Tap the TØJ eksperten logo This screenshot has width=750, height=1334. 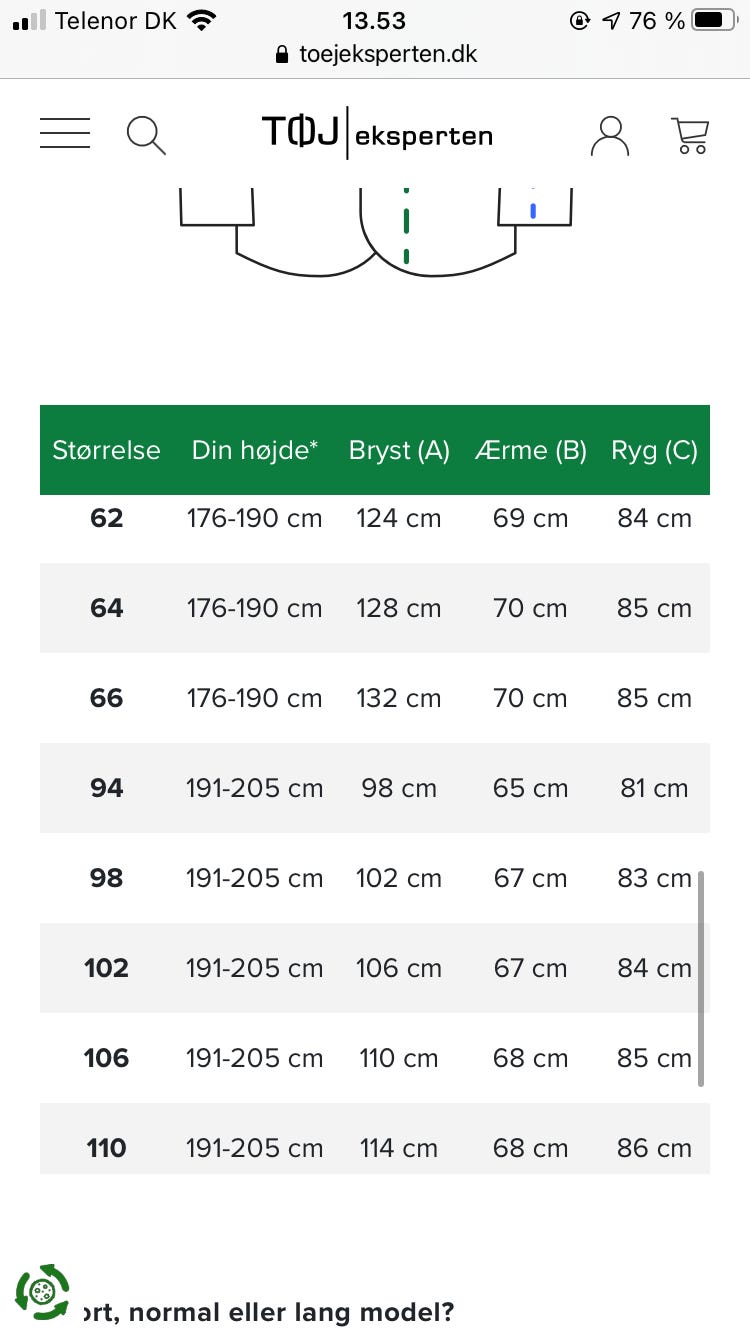pyautogui.click(x=376, y=133)
